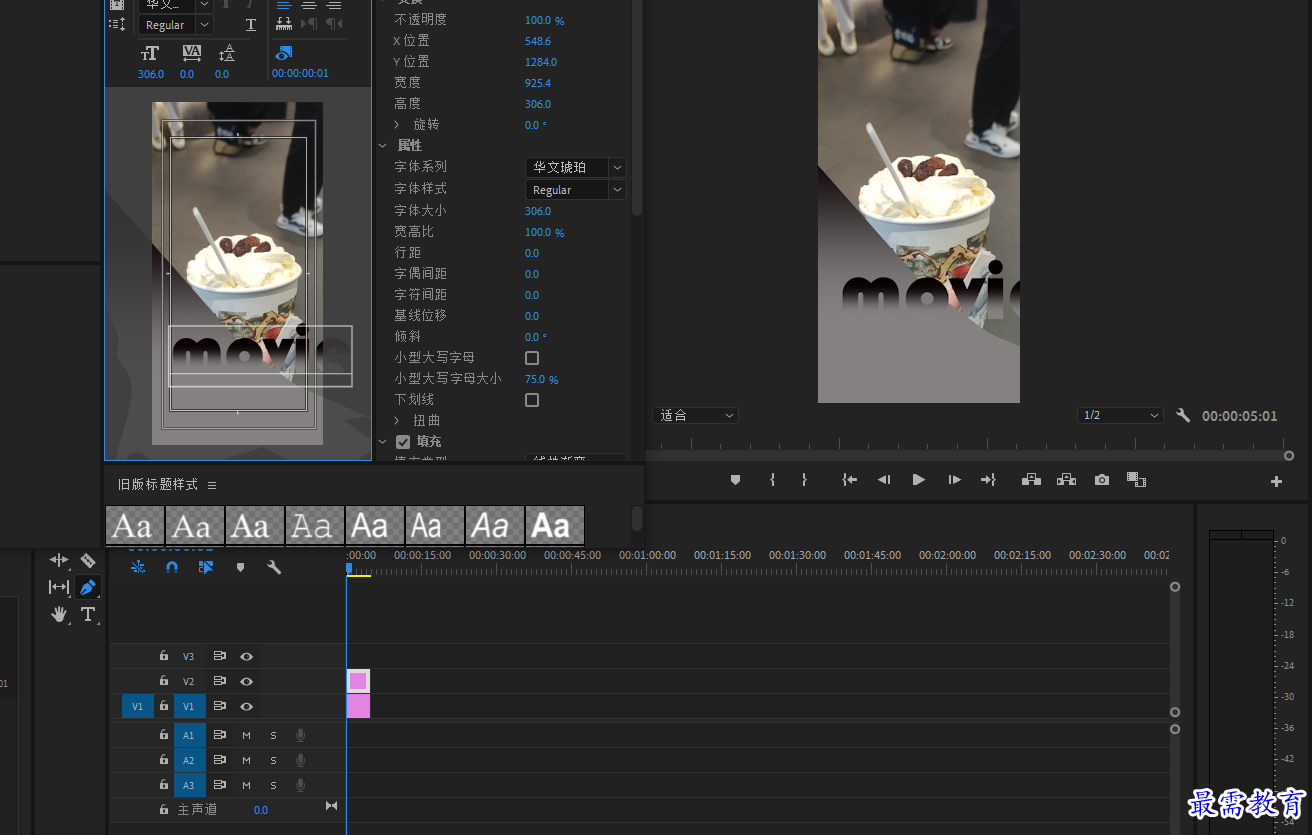
Task: Mute audio track A3
Action: (246, 785)
